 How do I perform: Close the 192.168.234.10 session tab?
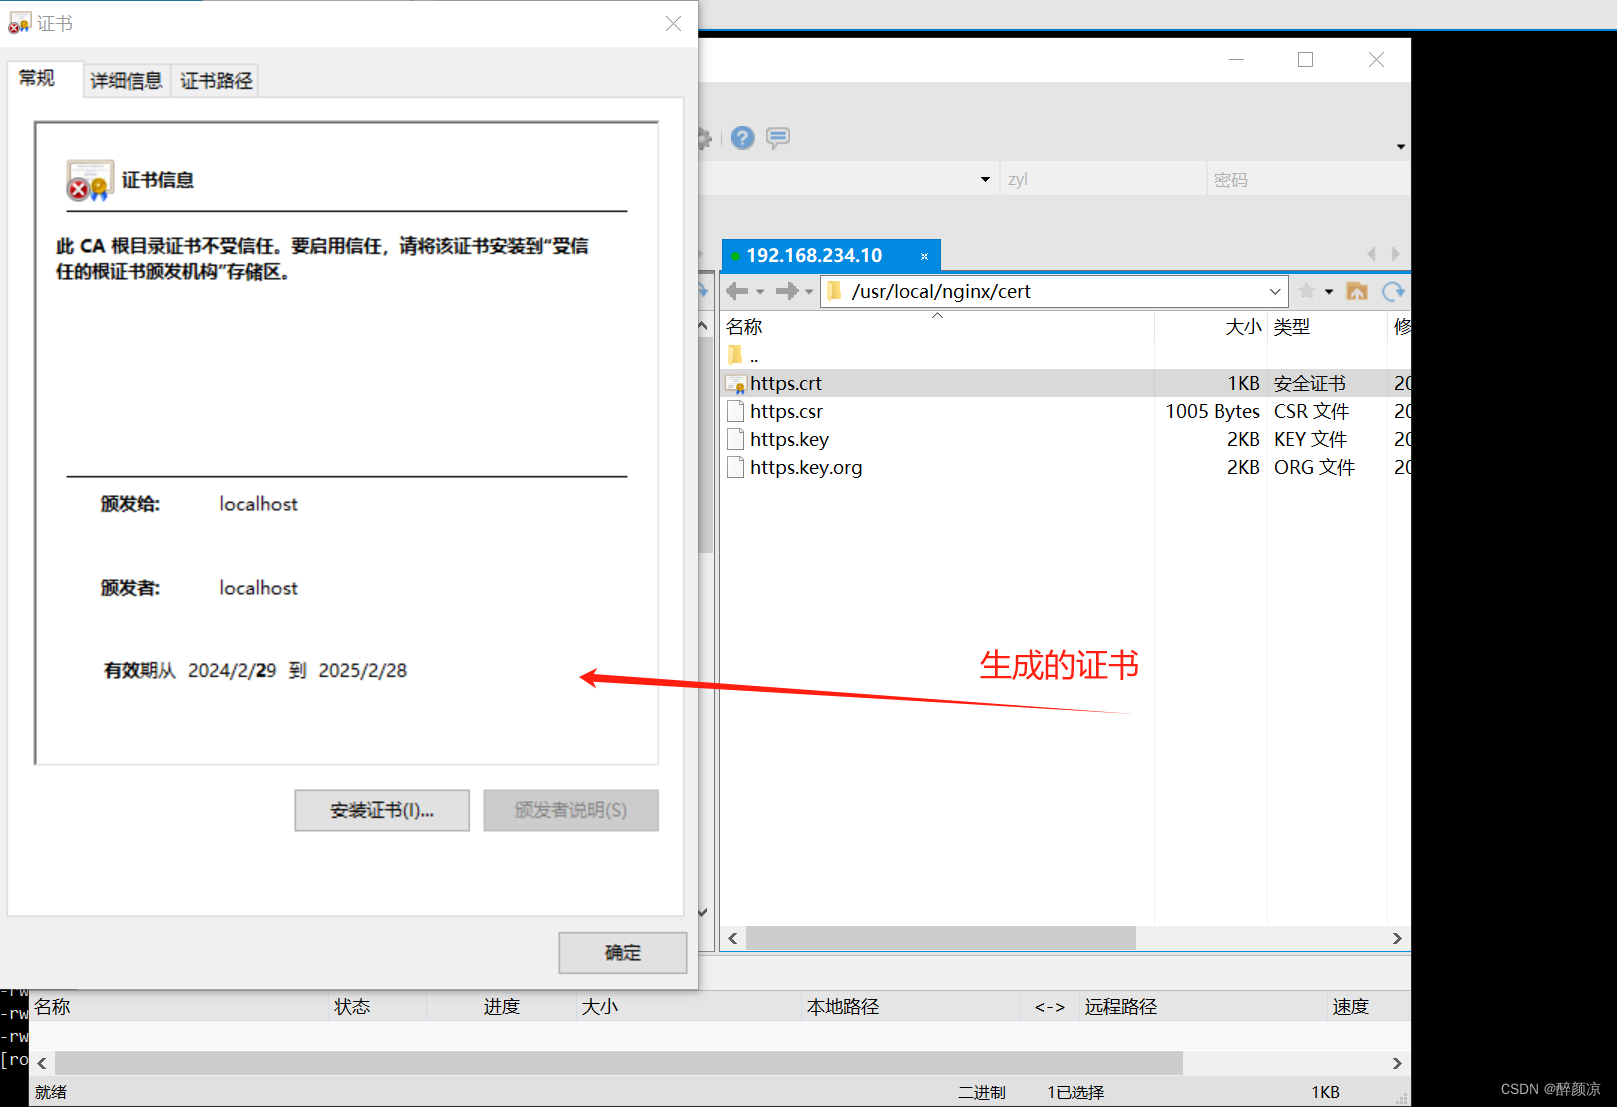coord(924,256)
